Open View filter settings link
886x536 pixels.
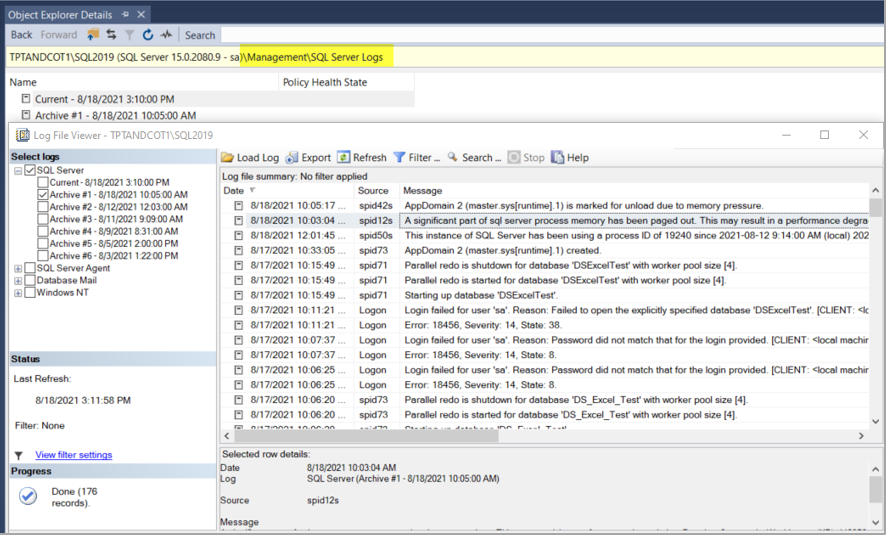click(x=73, y=455)
